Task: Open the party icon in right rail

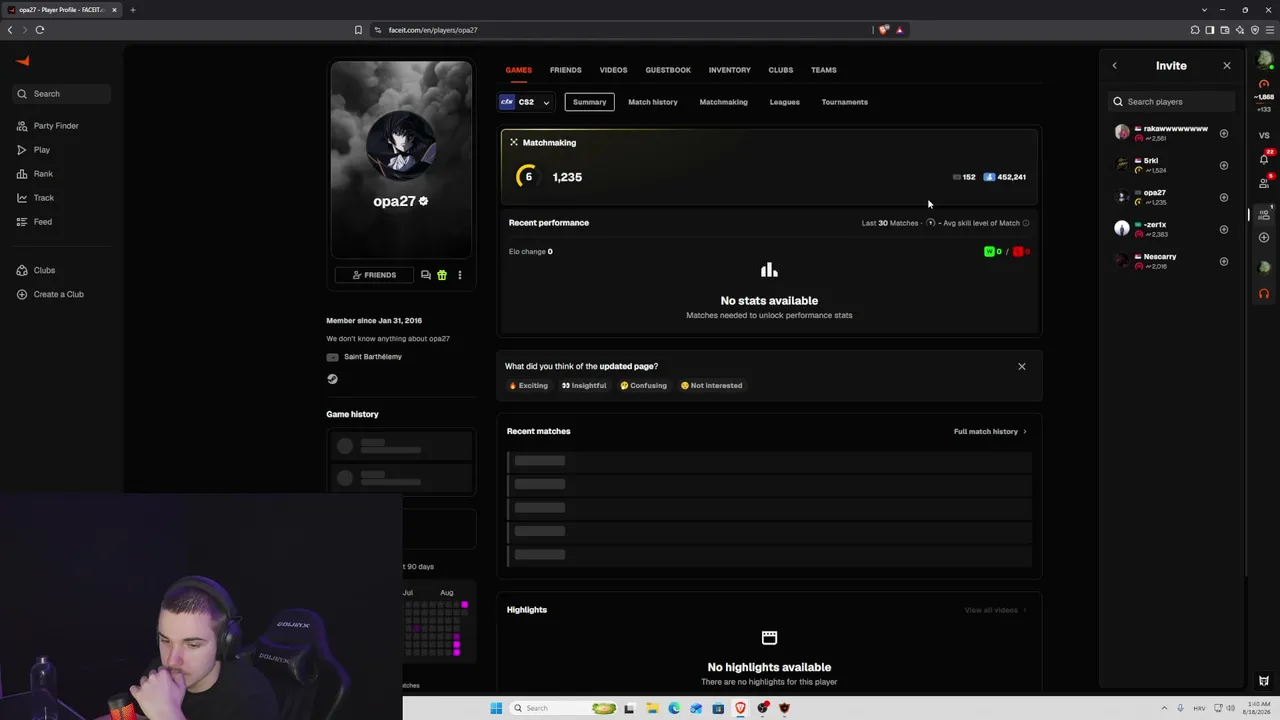Action: click(1264, 214)
